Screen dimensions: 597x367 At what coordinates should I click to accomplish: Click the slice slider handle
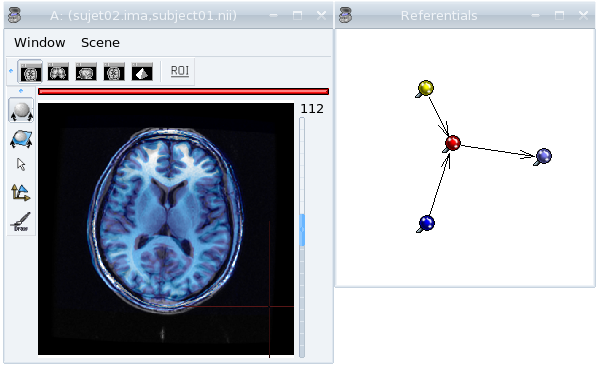(x=302, y=230)
